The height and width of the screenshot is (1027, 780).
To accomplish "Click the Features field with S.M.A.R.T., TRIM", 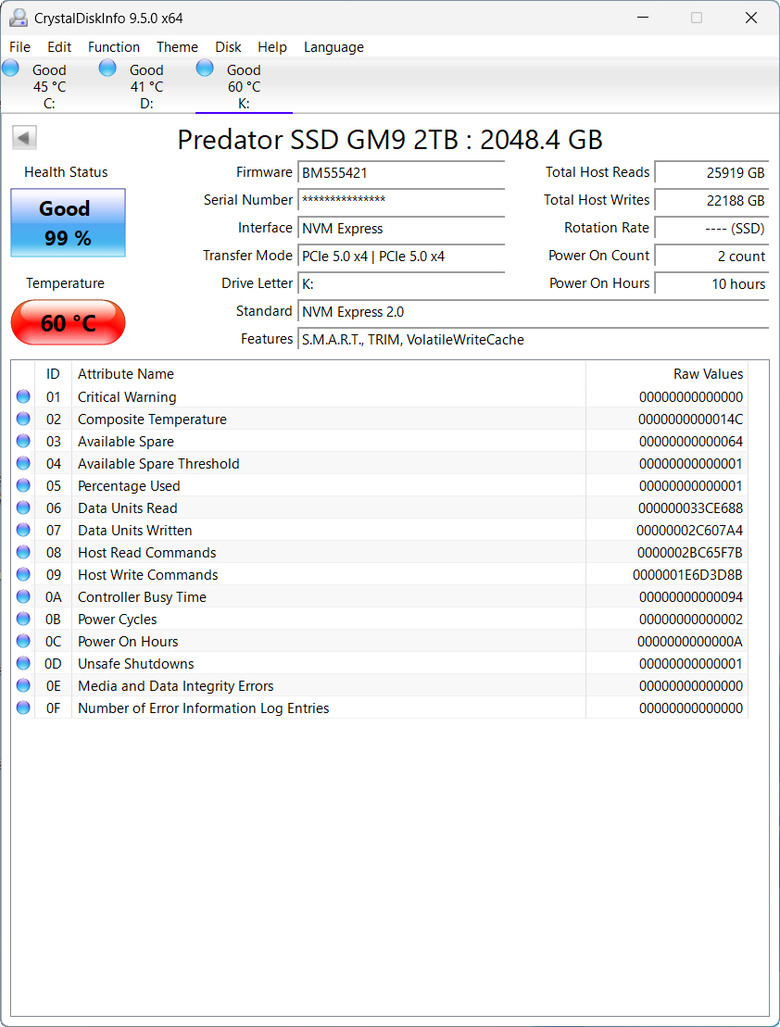I will coord(533,340).
